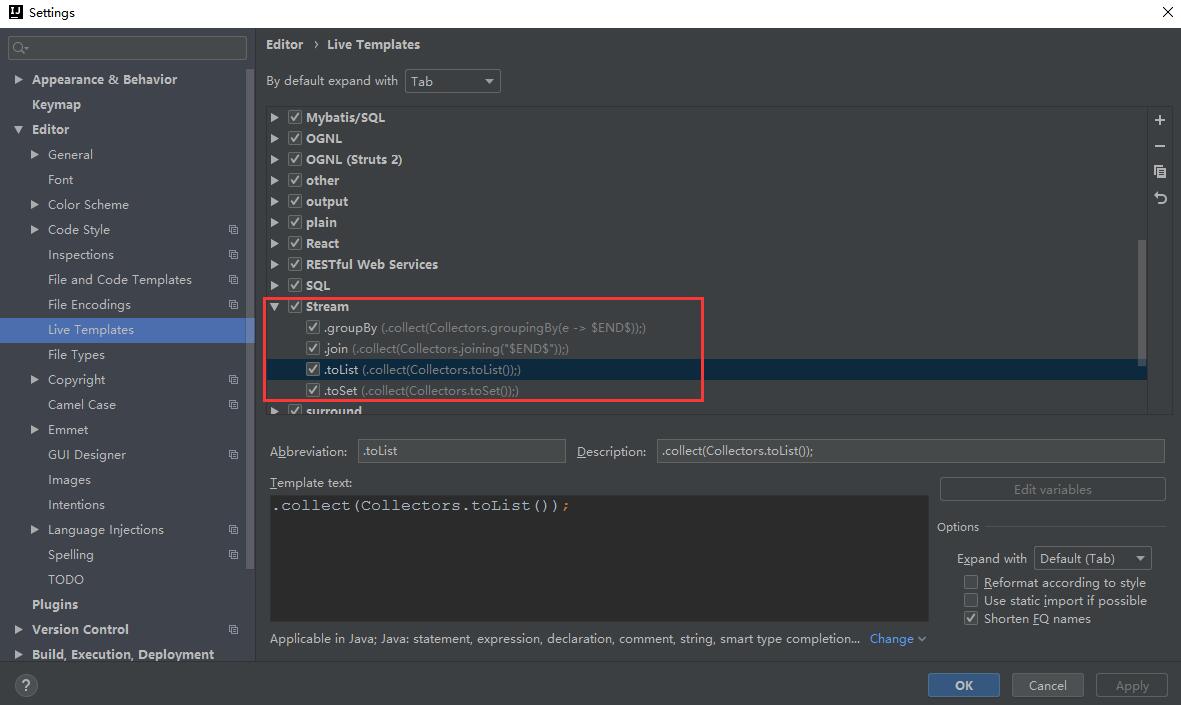The width and height of the screenshot is (1181, 705).
Task: Disable the .groupBy template checkbox
Action: click(313, 328)
